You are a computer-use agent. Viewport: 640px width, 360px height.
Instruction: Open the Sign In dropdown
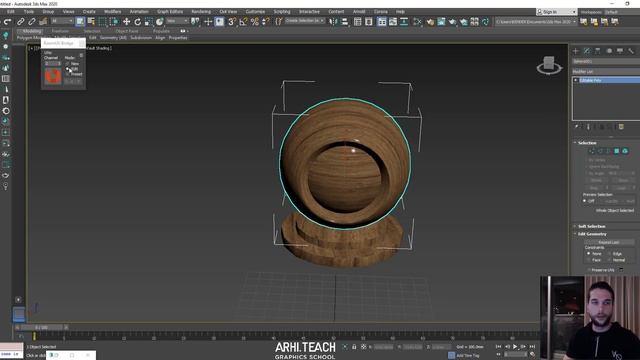[556, 12]
